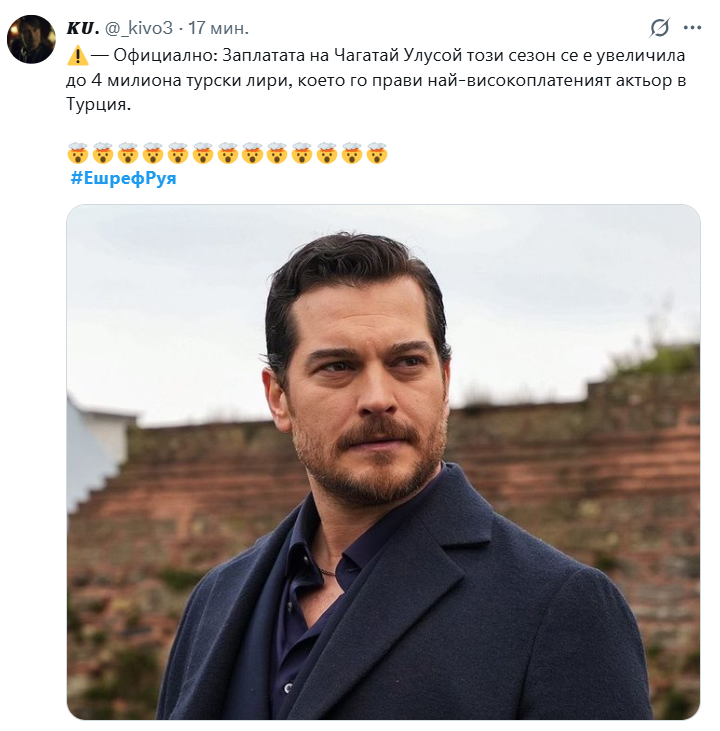
Task: Open the three-dot more options menu
Action: [x=692, y=27]
